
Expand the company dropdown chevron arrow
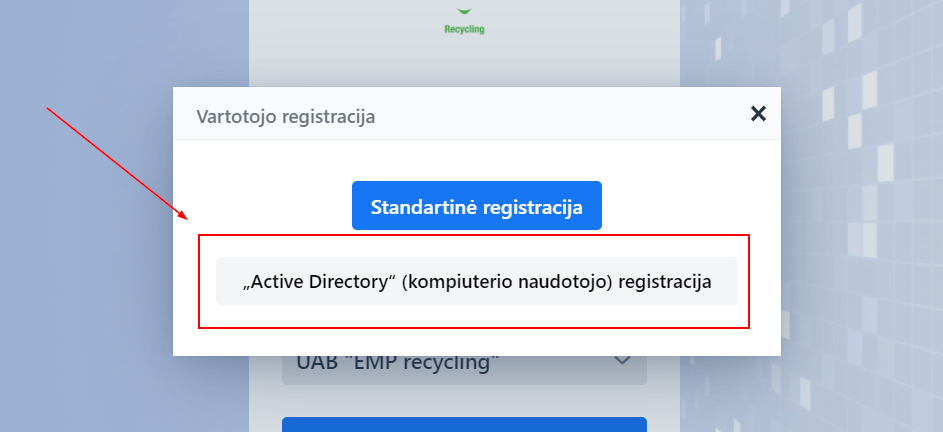point(622,361)
